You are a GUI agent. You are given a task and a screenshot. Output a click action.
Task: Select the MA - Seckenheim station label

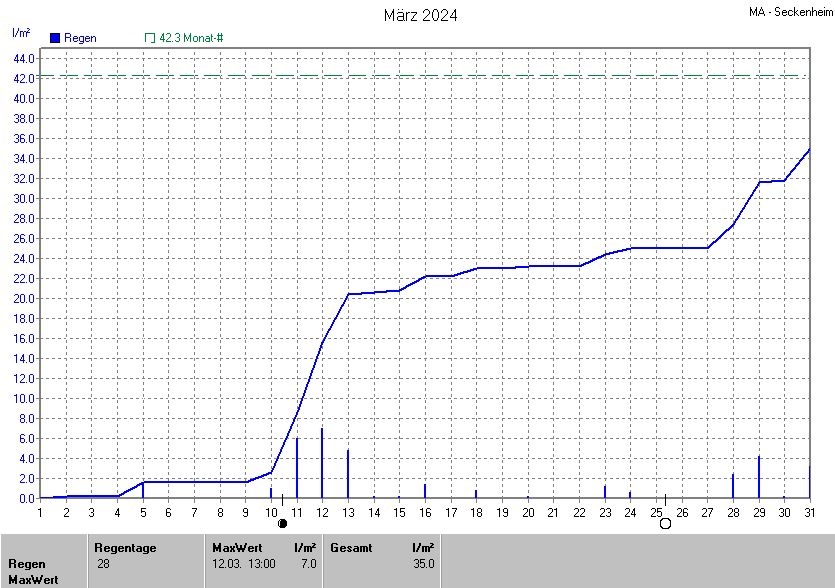[x=790, y=12]
